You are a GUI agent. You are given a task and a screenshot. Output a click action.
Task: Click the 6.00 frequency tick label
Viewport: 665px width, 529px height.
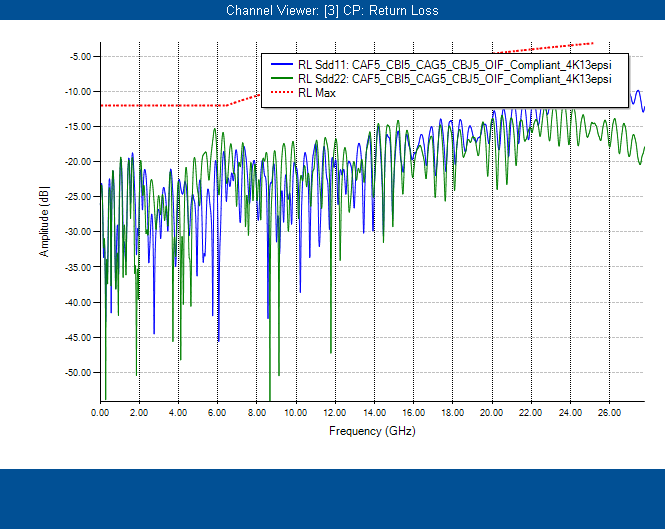point(217,413)
